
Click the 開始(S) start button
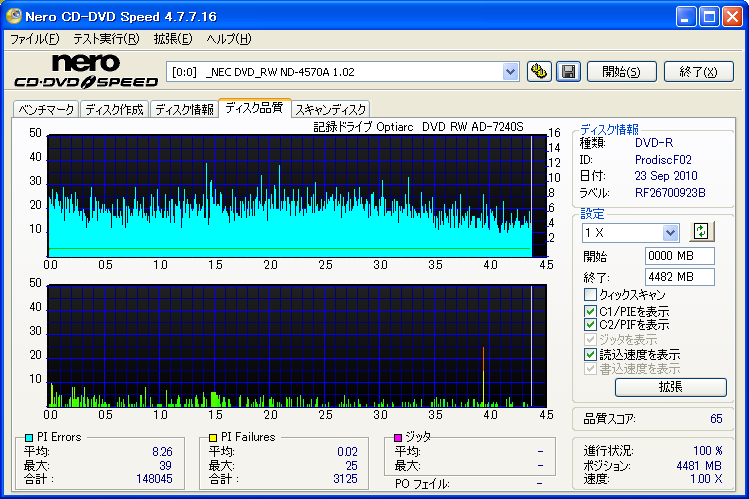(621, 72)
